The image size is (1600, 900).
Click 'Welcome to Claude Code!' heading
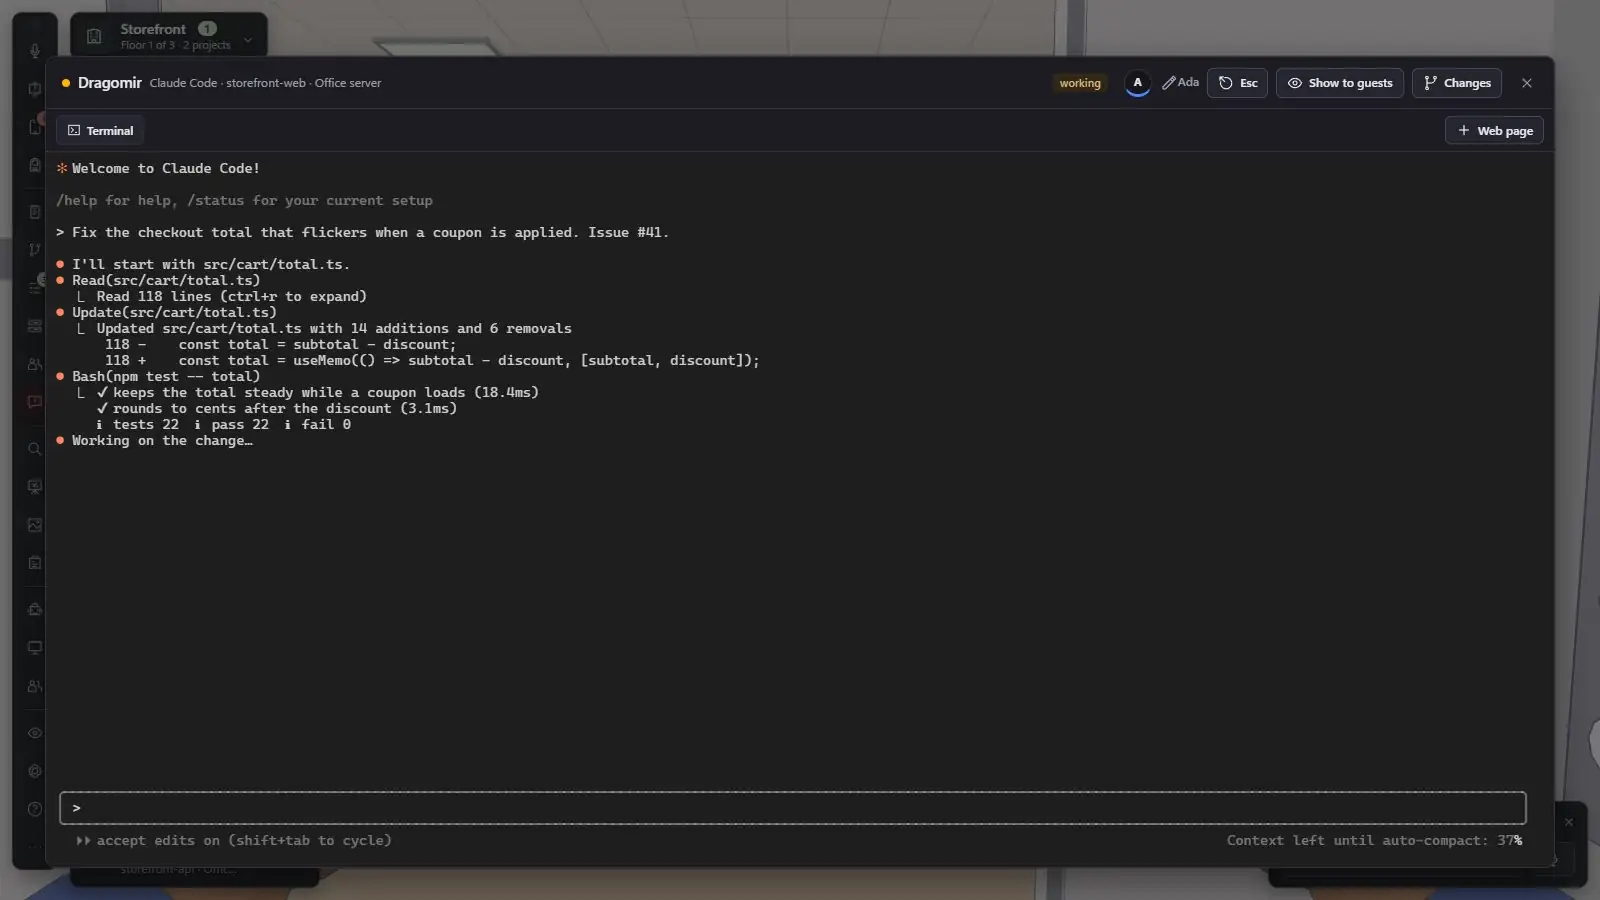[x=166, y=169]
